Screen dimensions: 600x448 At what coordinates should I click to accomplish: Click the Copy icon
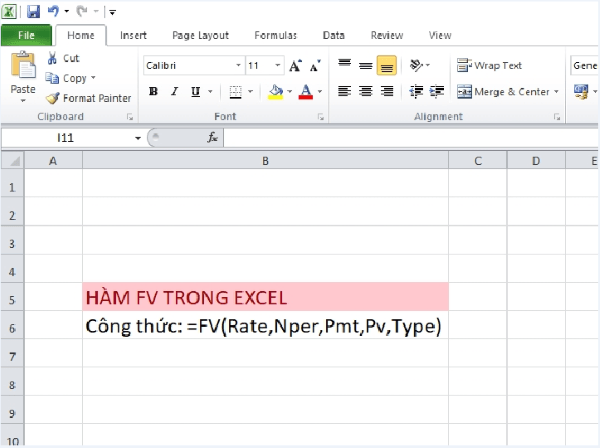click(52, 78)
